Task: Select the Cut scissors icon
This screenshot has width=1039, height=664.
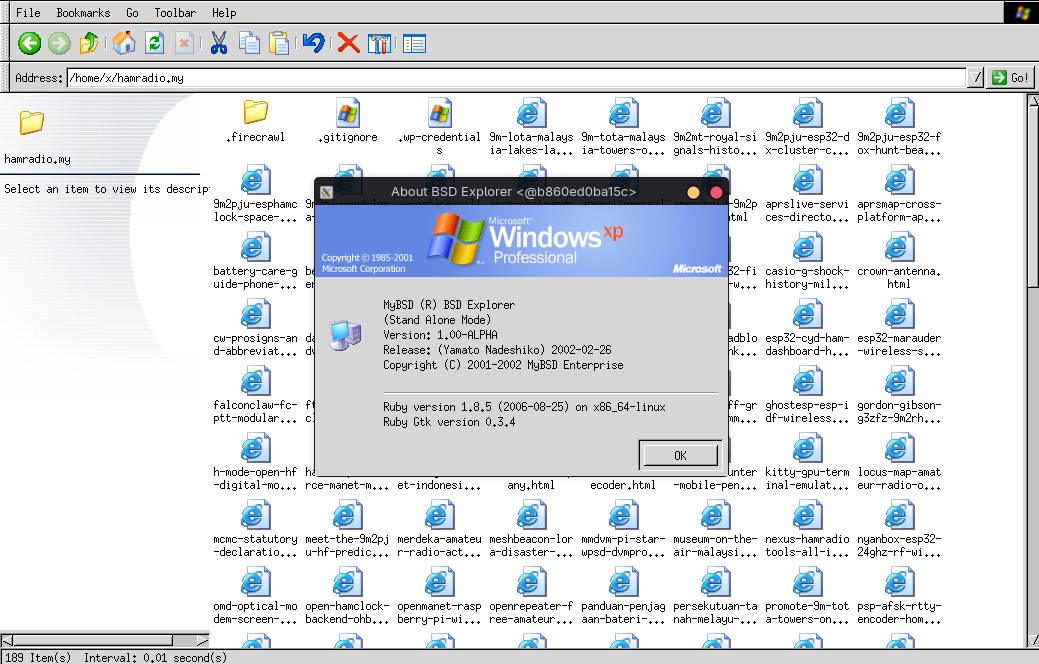Action: (219, 44)
